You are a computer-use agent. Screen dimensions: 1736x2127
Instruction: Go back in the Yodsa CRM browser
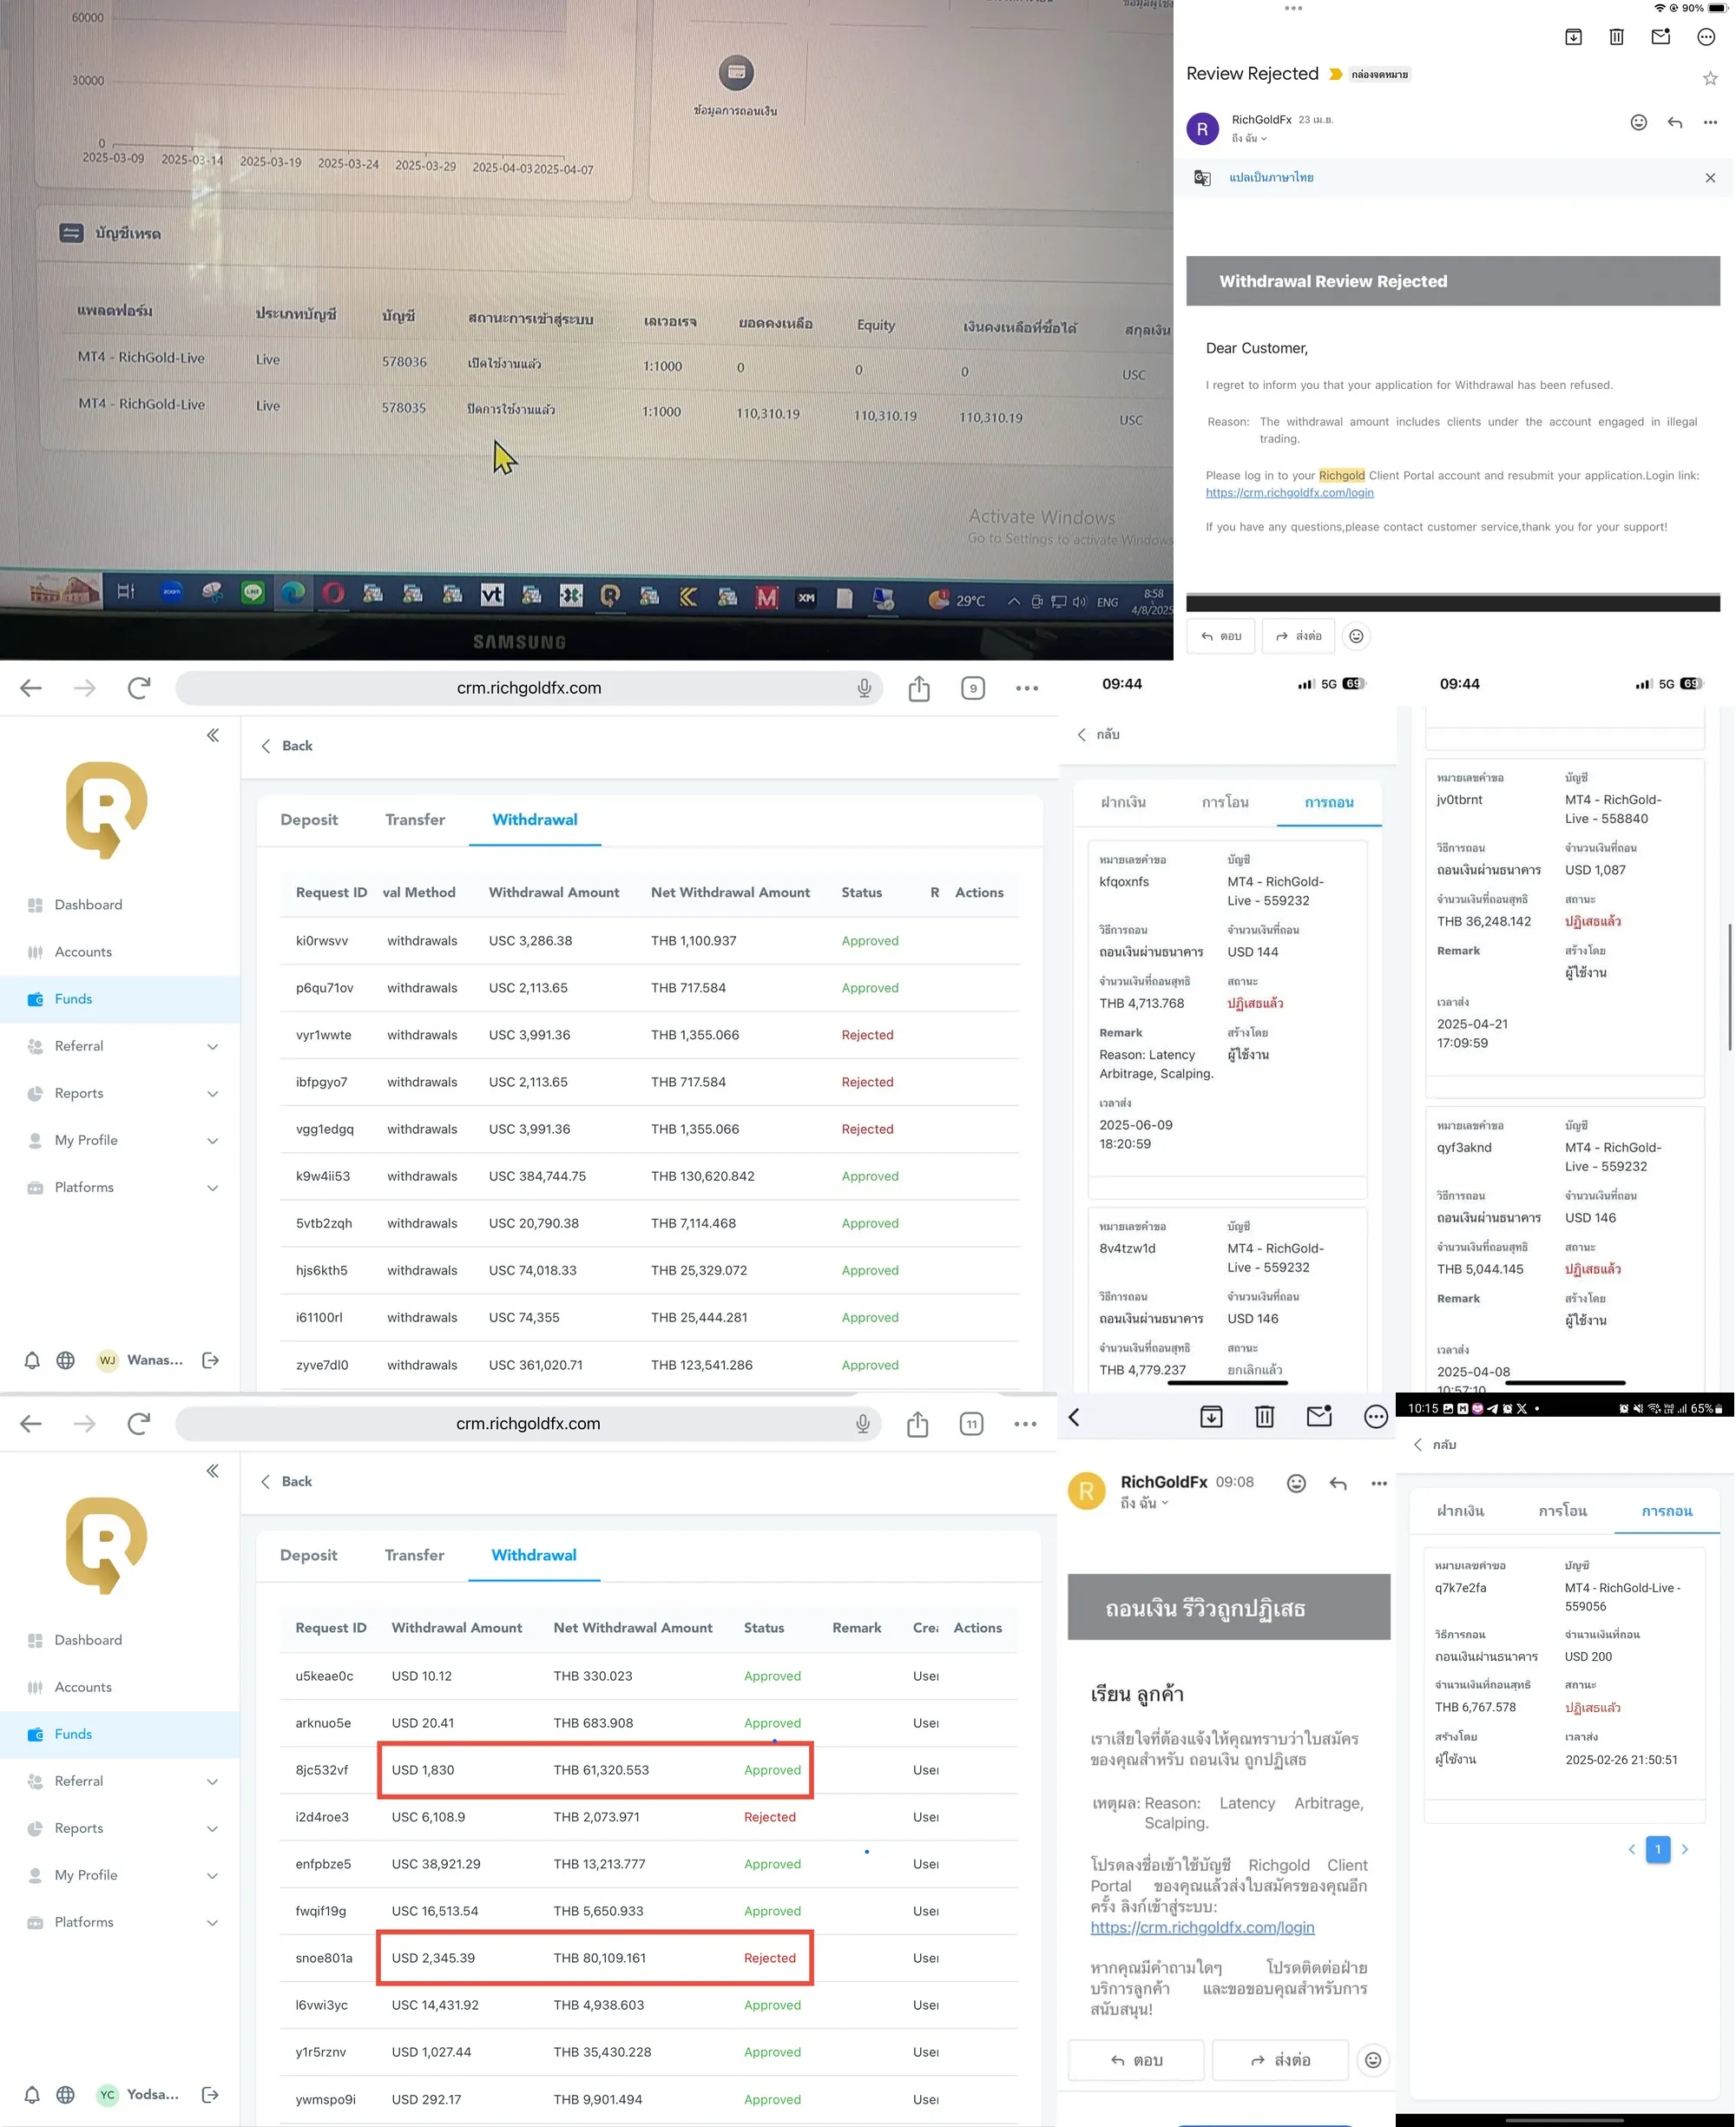coord(31,1424)
